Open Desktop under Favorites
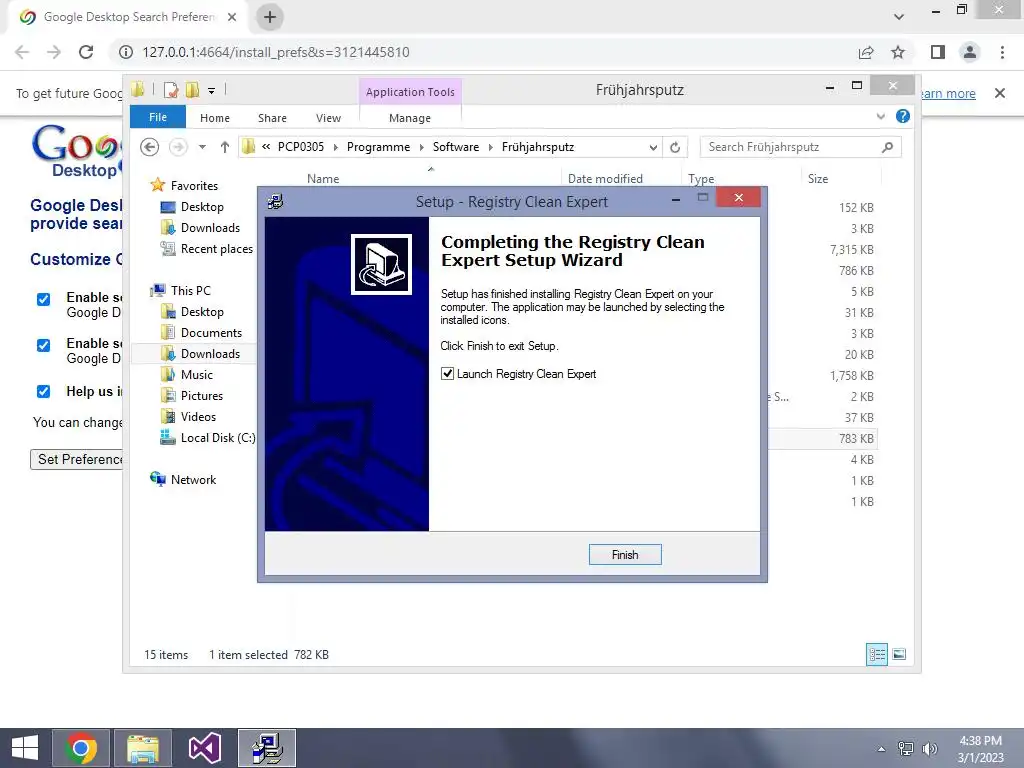Screen dimensions: 1024x768 point(202,207)
